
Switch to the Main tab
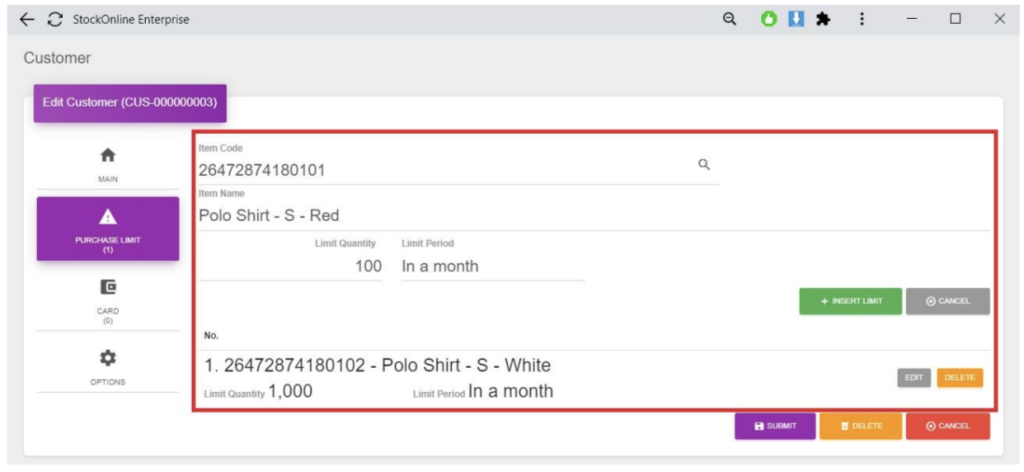coord(108,164)
